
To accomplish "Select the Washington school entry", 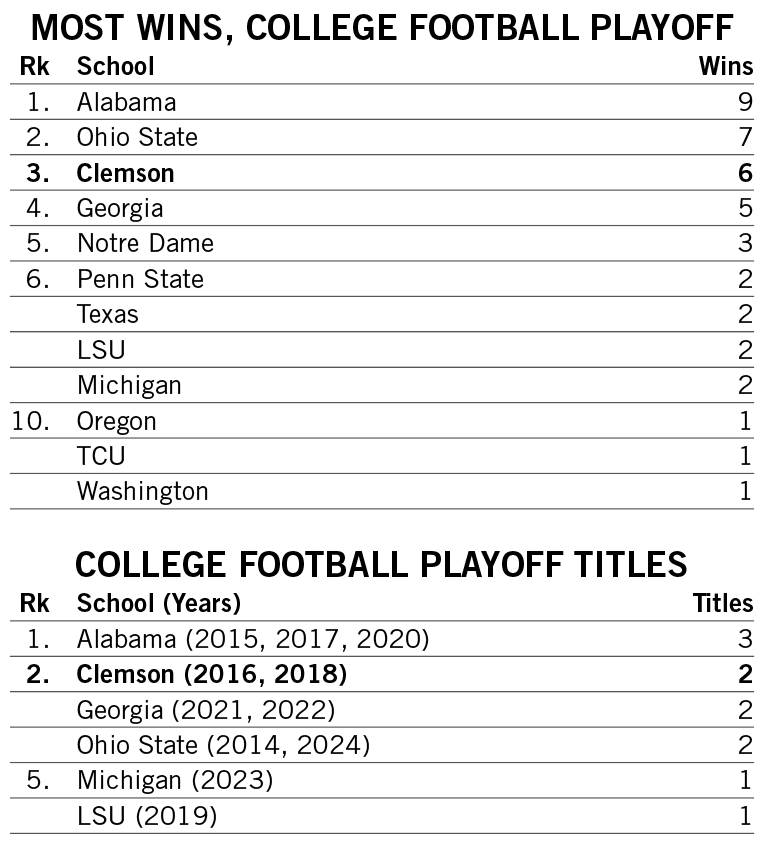I will point(143,491).
